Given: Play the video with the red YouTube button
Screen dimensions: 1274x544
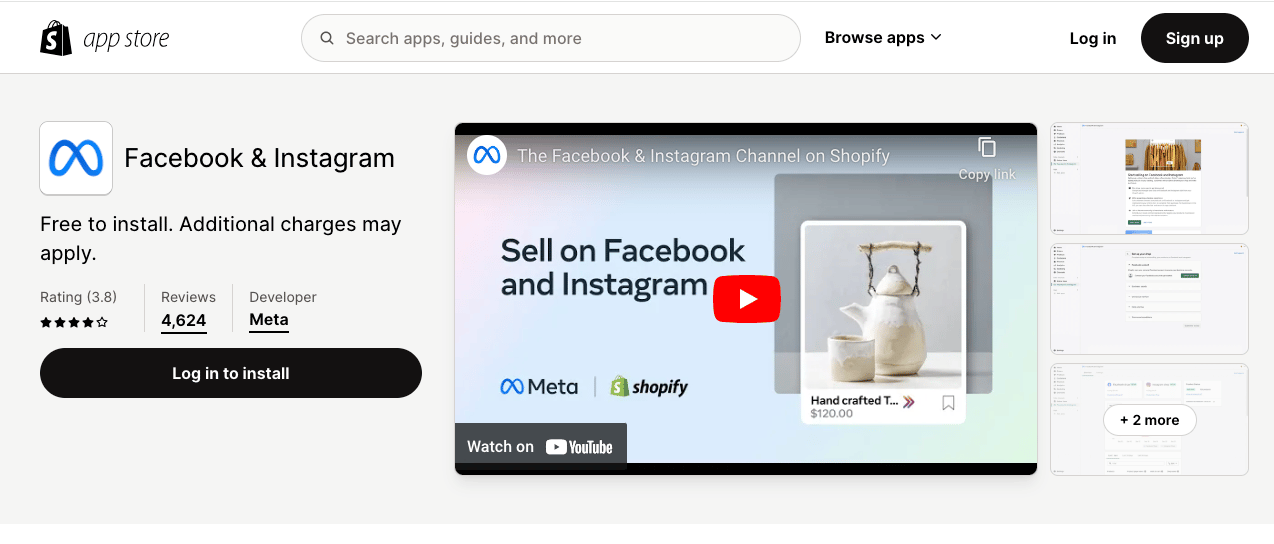Looking at the screenshot, I should coord(746,299).
